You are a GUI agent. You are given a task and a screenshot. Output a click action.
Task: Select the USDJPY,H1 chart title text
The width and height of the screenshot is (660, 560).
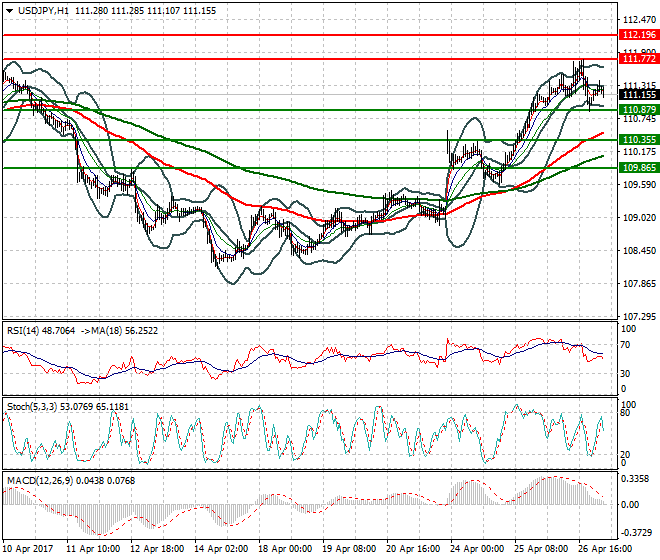43,11
